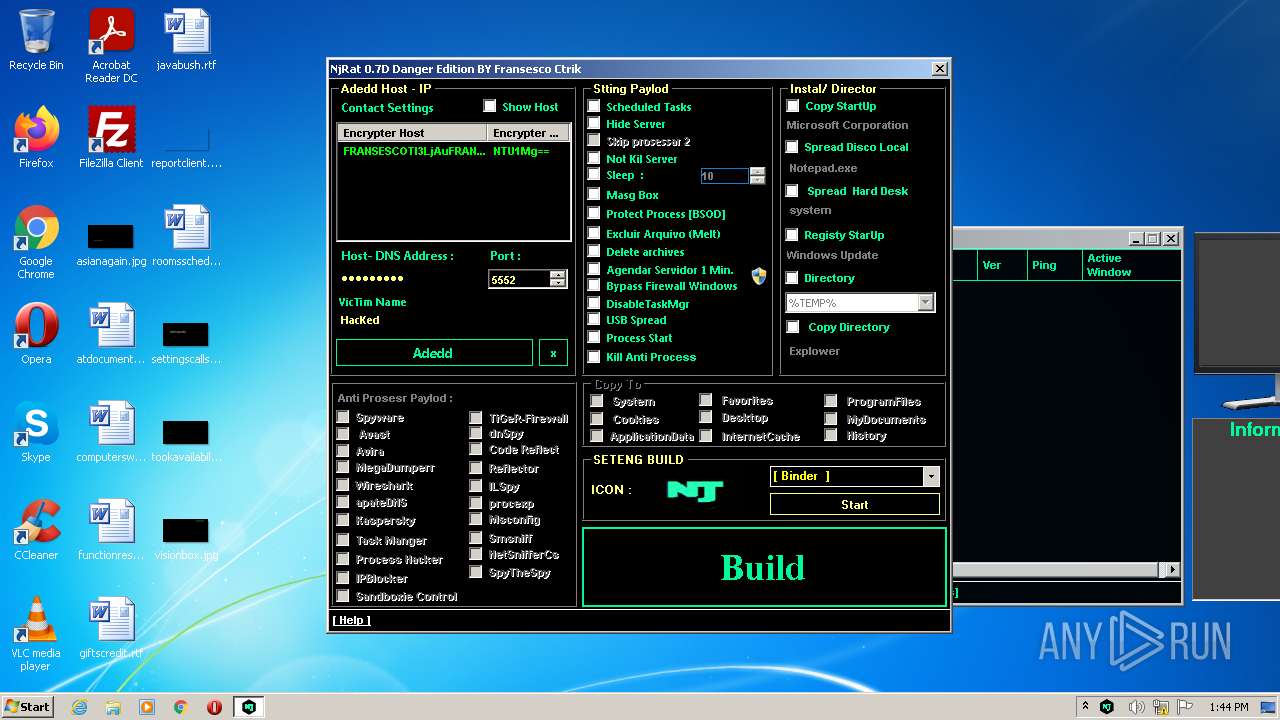The height and width of the screenshot is (720, 1280).
Task: Open the [ Binder ] dropdown
Action: pyautogui.click(x=931, y=477)
